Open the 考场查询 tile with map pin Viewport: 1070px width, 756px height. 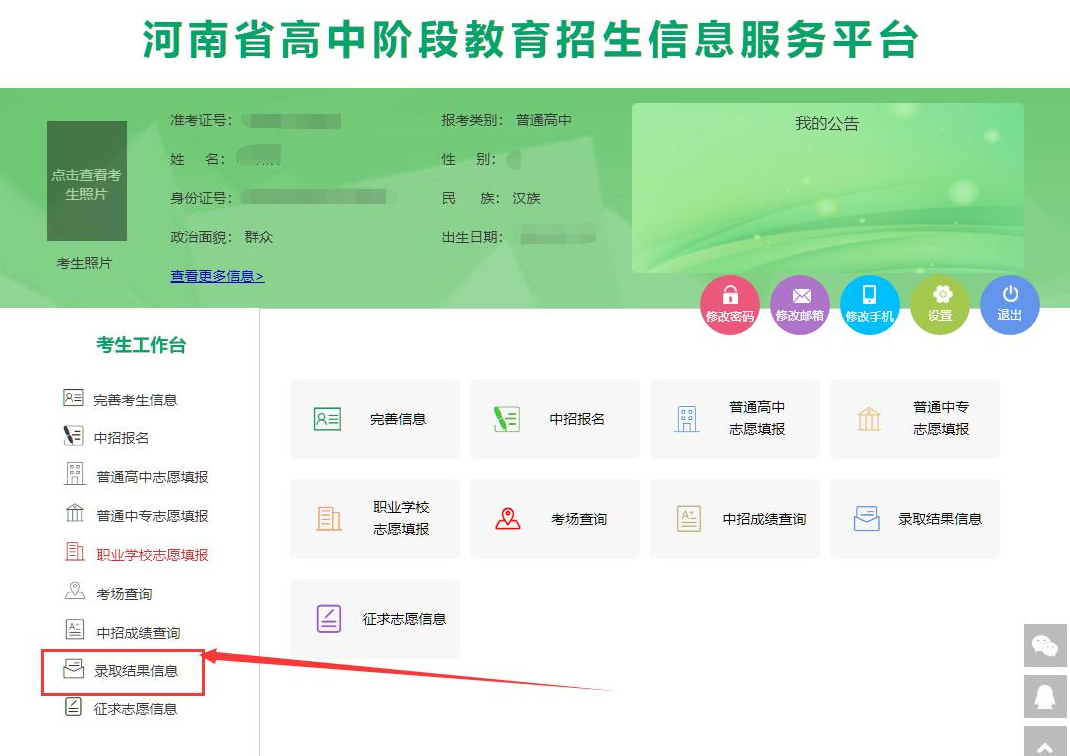tap(554, 519)
